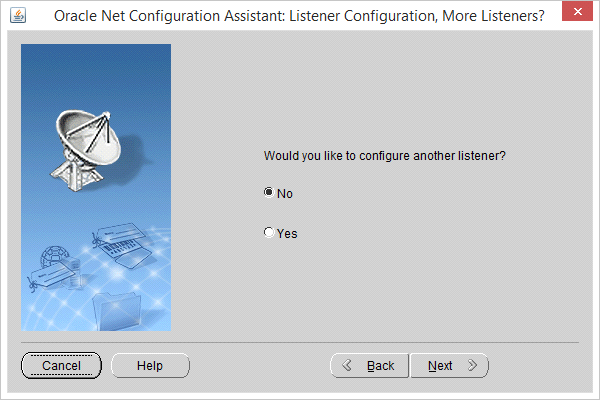Click the wireframe globe graphic
The image size is (600, 400).
click(54, 256)
